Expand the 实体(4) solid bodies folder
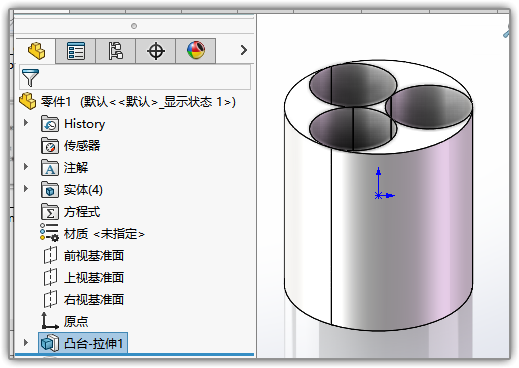Viewport: 519px width, 368px height. (x=26, y=189)
